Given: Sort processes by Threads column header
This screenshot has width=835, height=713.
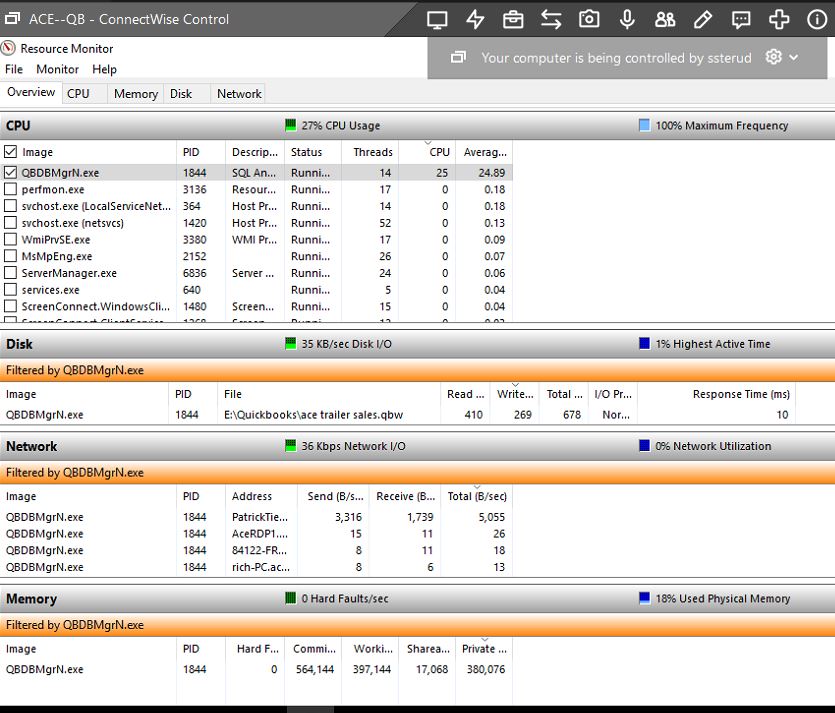Looking at the screenshot, I should click(x=372, y=152).
